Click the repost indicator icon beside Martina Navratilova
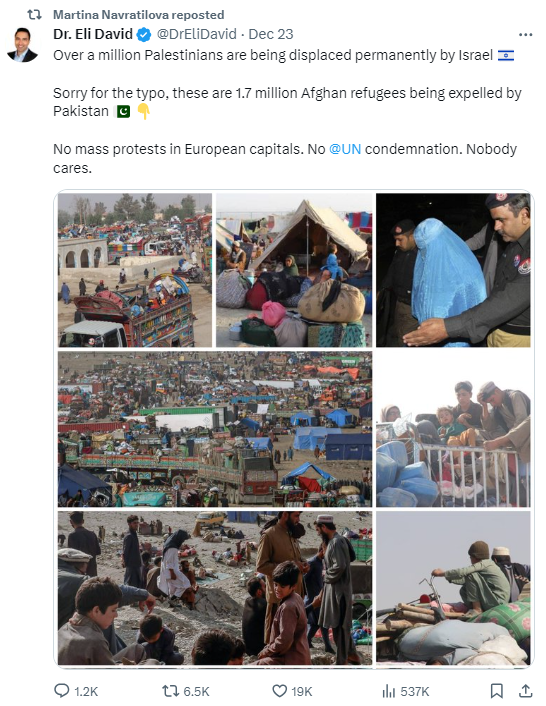Image resolution: width=546 pixels, height=706 pixels. coord(34,15)
